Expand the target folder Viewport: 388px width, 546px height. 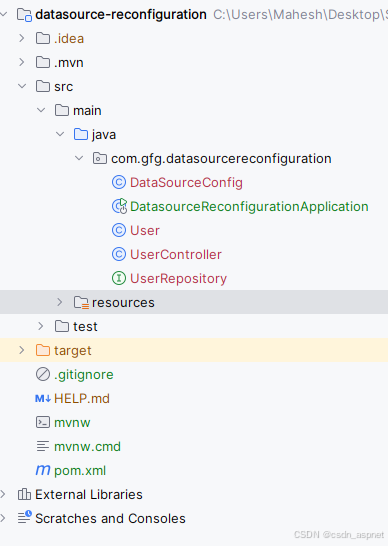click(22, 350)
